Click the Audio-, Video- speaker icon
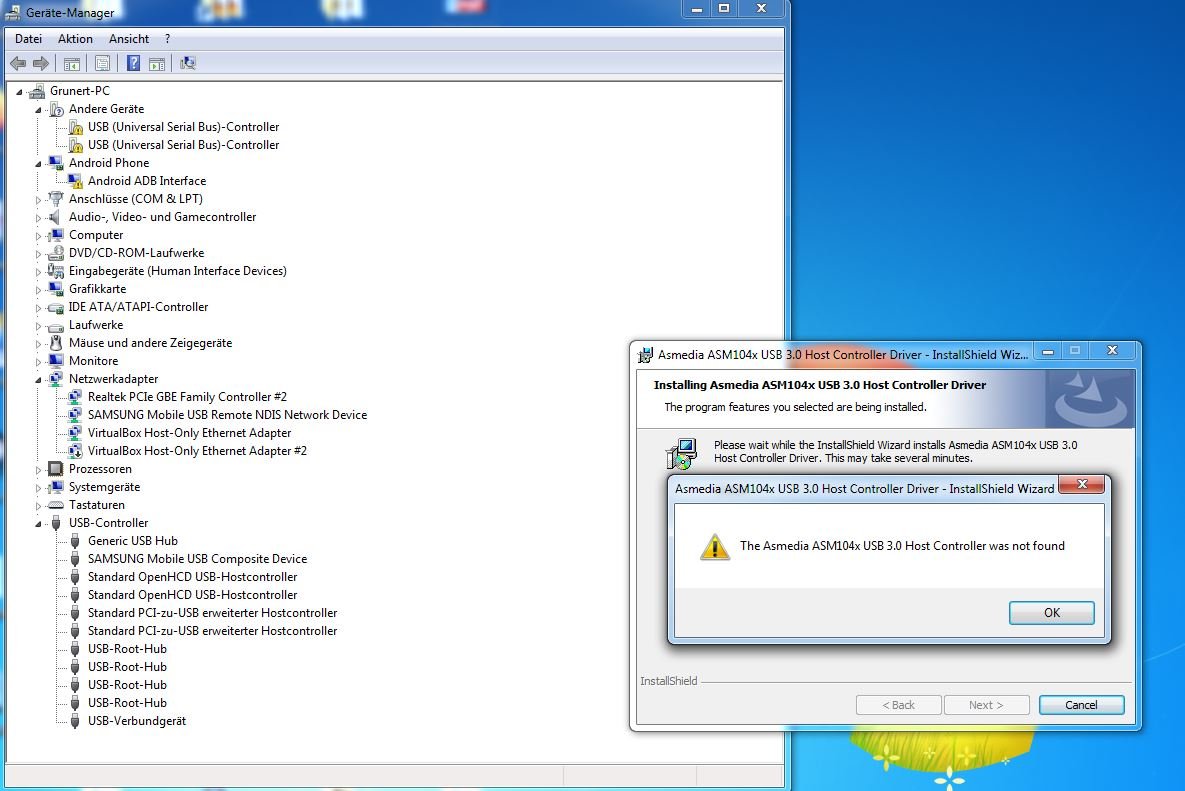 (56, 217)
